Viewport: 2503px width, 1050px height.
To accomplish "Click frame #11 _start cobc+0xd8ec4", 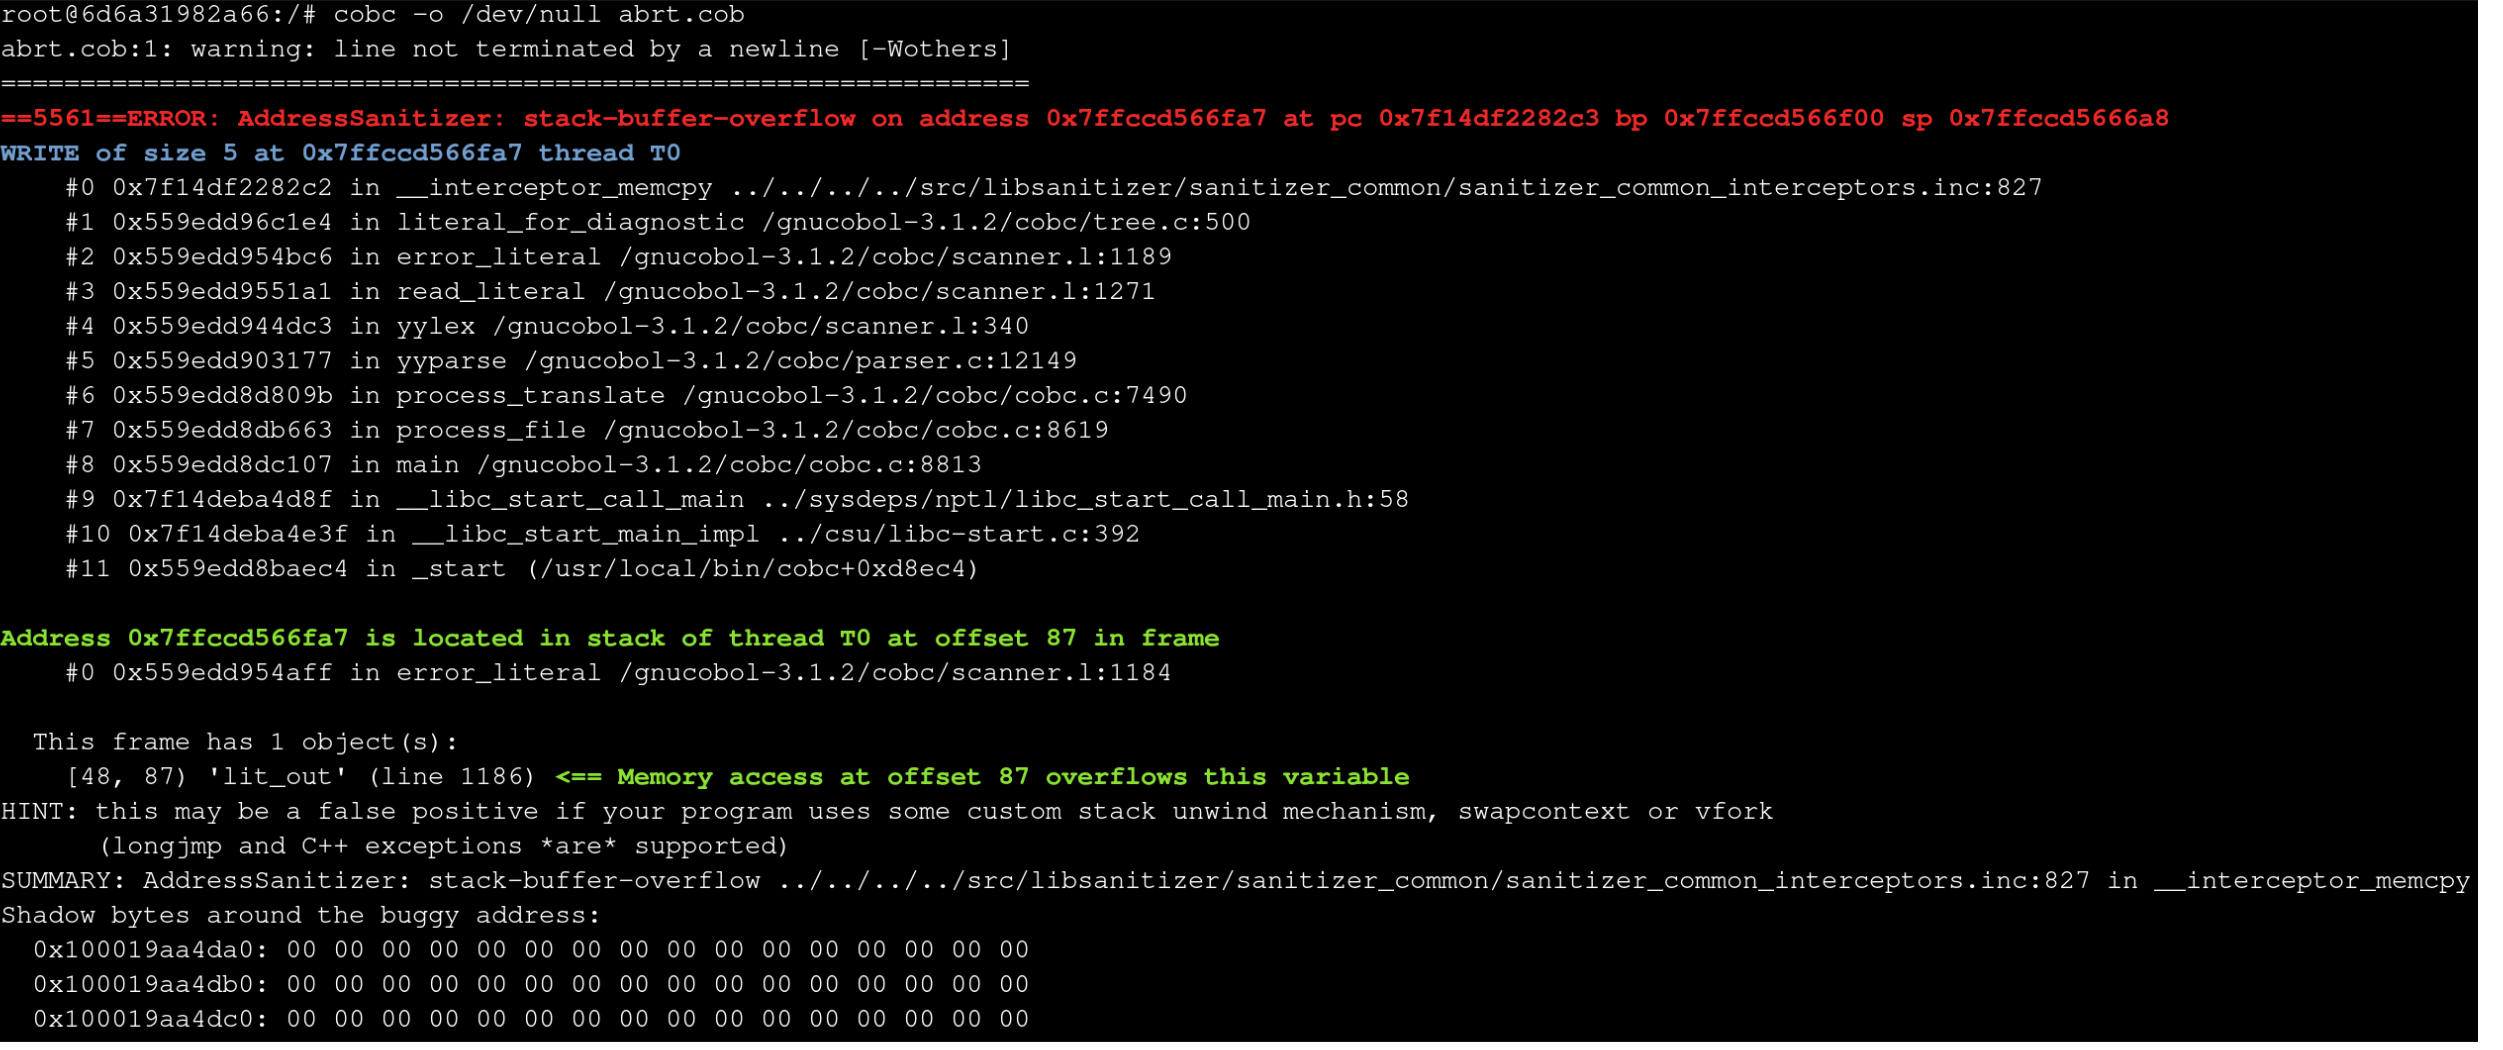I will (x=523, y=571).
